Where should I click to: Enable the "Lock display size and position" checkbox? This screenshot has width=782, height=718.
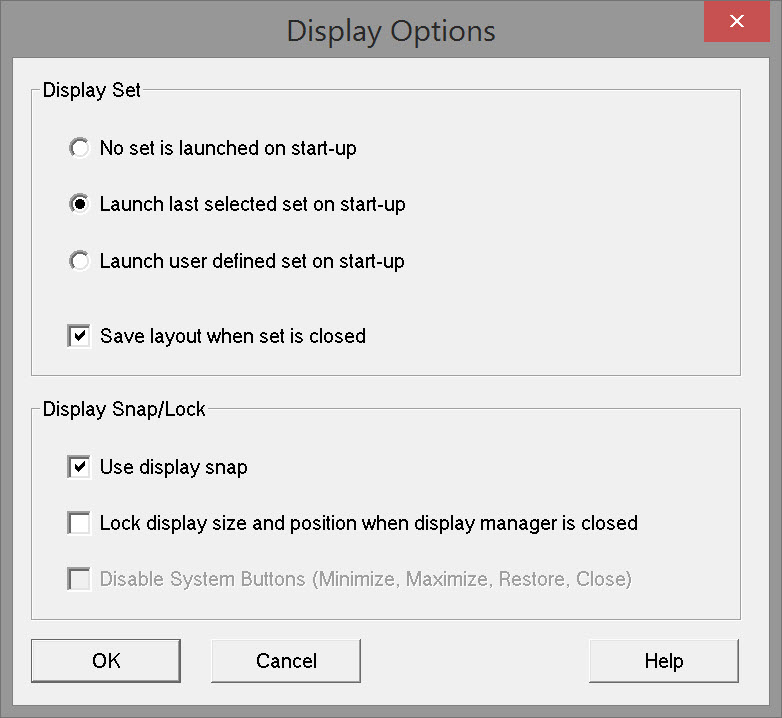point(79,523)
